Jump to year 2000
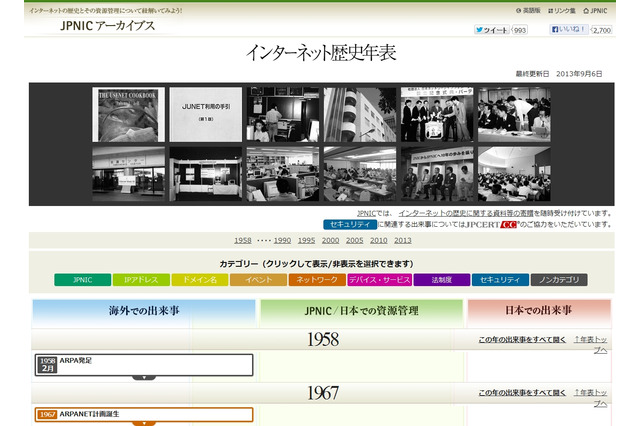The image size is (640, 426). [x=330, y=240]
